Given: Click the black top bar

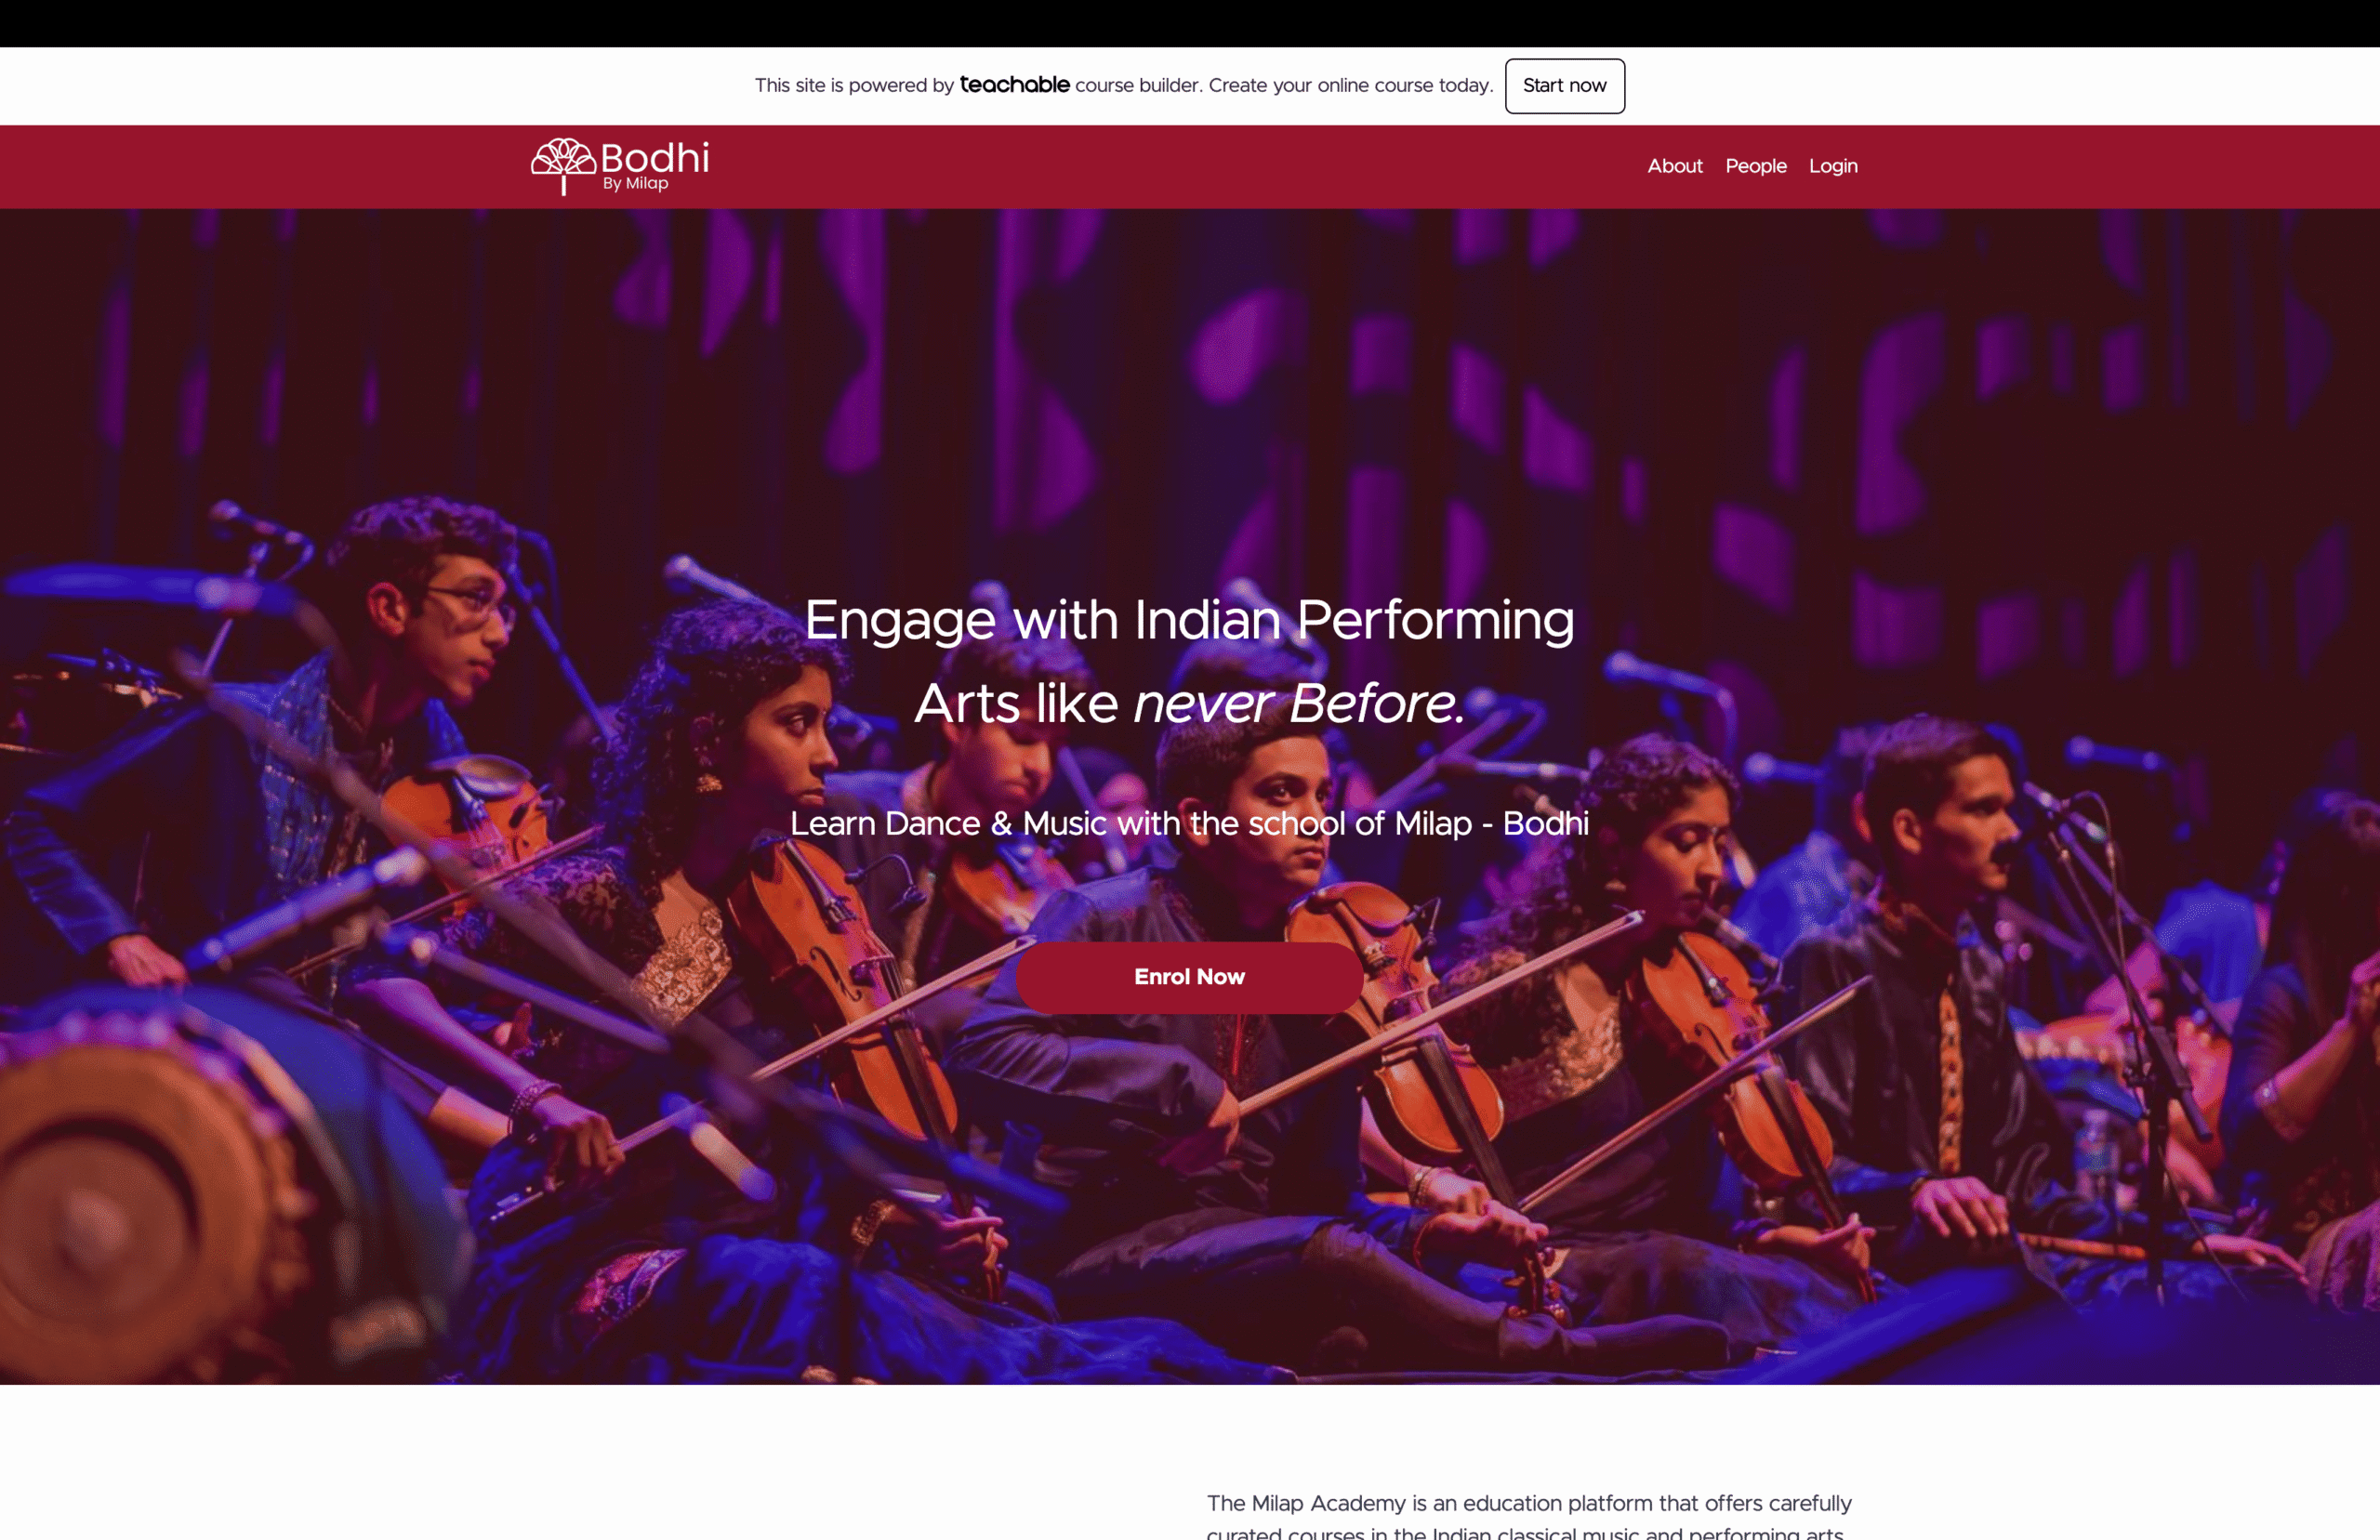Looking at the screenshot, I should (1189, 23).
